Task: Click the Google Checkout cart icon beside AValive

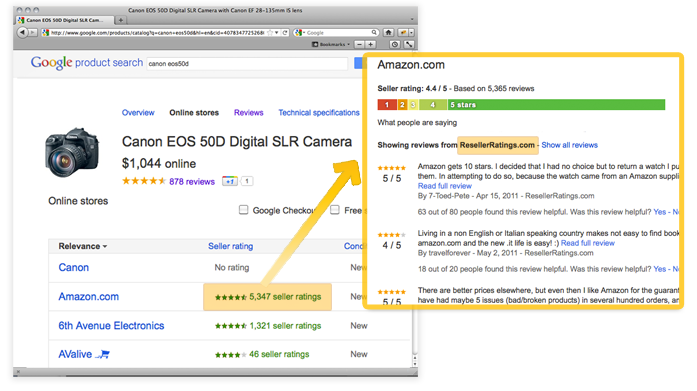Action: point(104,354)
